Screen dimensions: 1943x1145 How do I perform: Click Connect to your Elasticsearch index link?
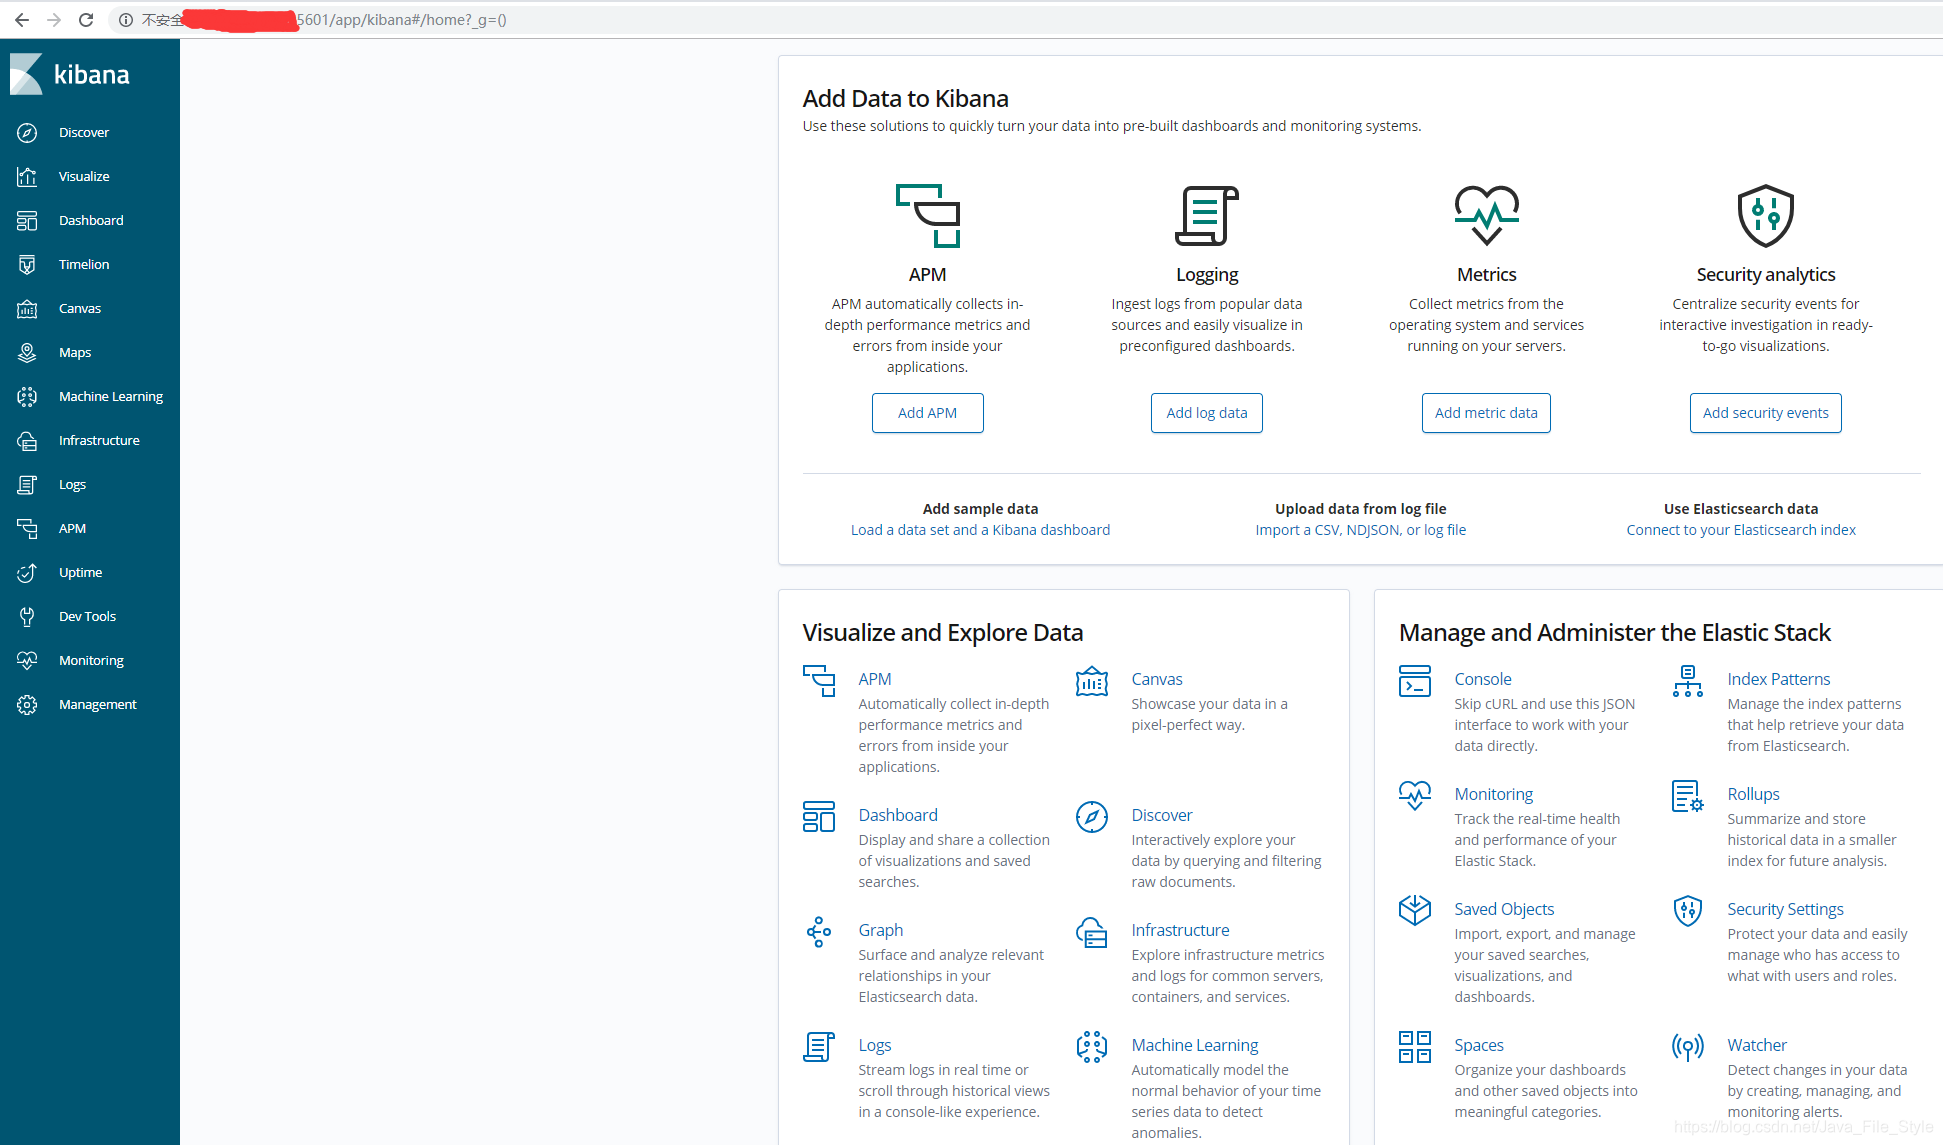click(x=1741, y=530)
